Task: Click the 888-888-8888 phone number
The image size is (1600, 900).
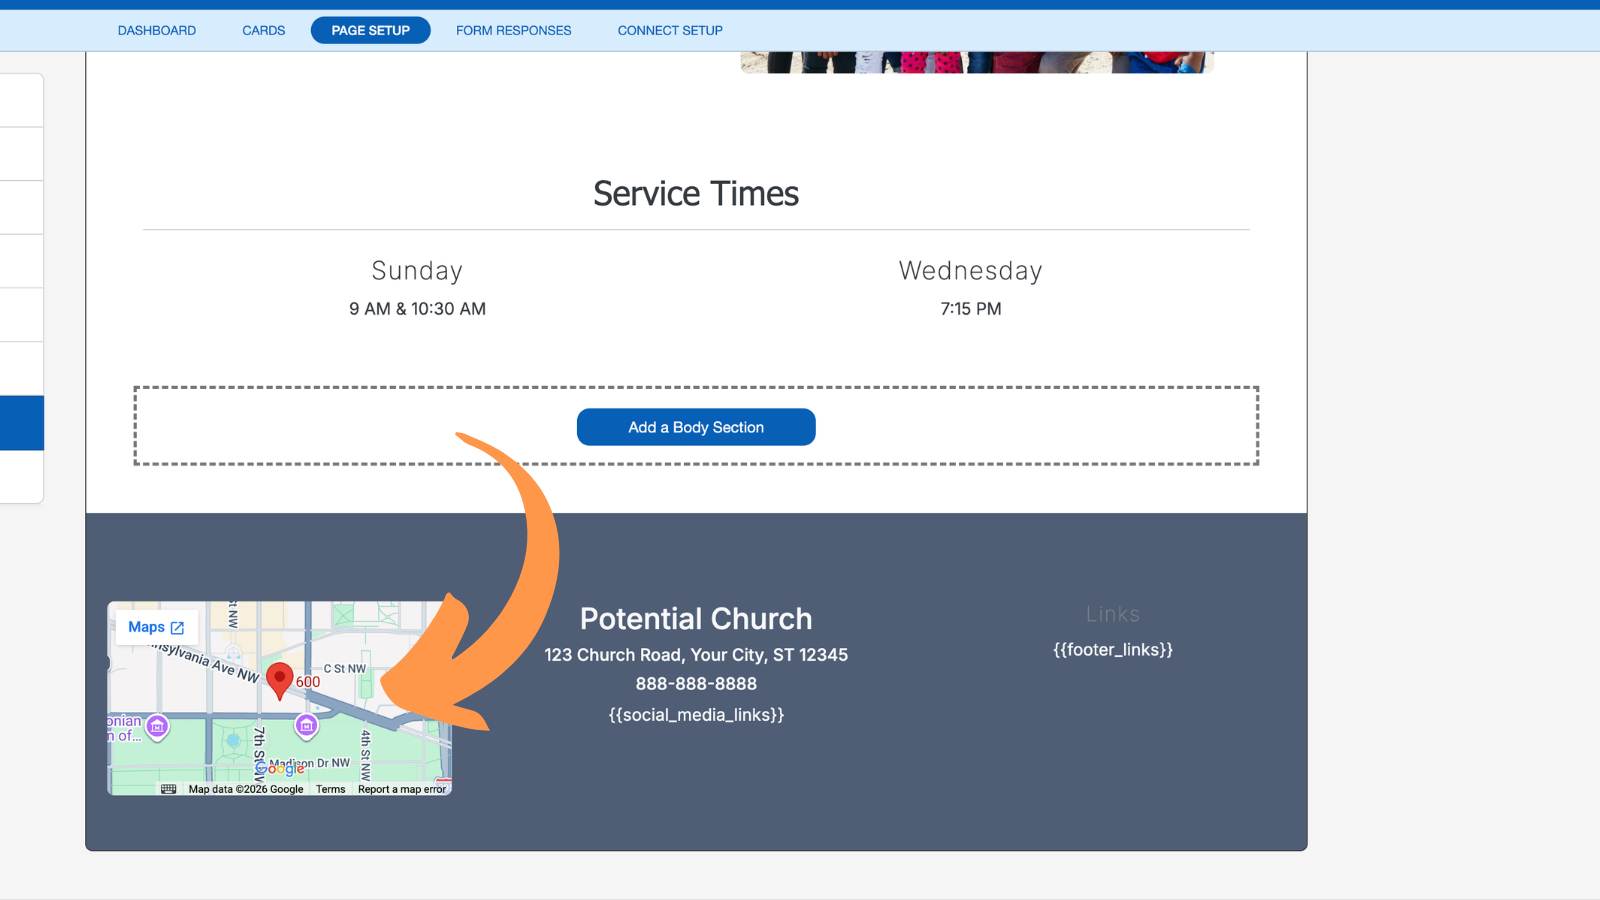Action: 696,684
